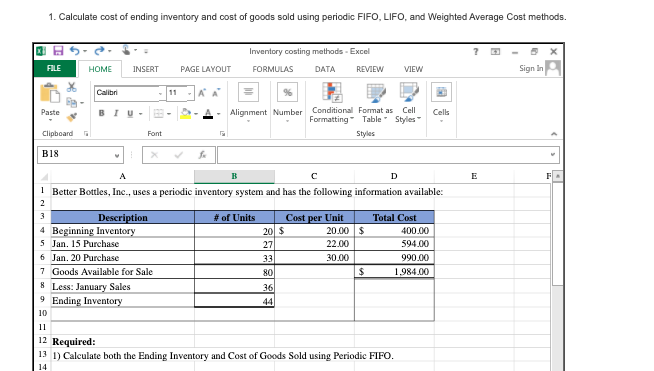Select the 1,984.00 total cost cell
The width and height of the screenshot is (654, 371).
(394, 272)
